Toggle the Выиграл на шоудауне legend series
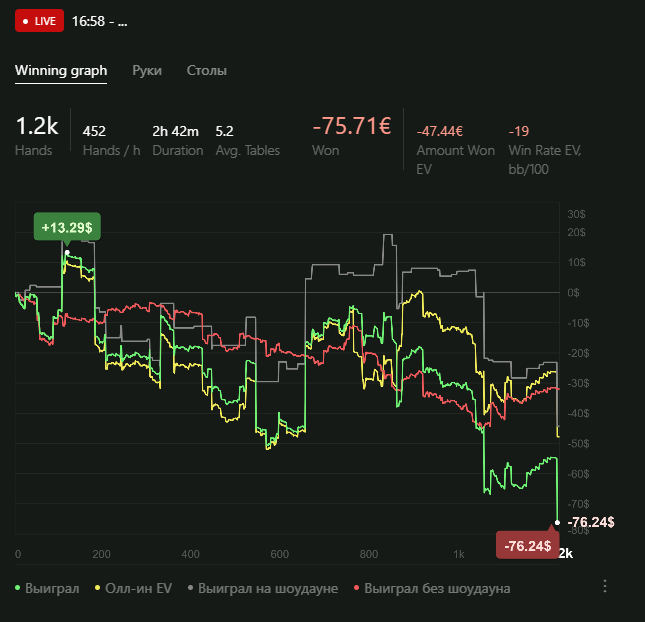This screenshot has width=645, height=622. [x=263, y=588]
